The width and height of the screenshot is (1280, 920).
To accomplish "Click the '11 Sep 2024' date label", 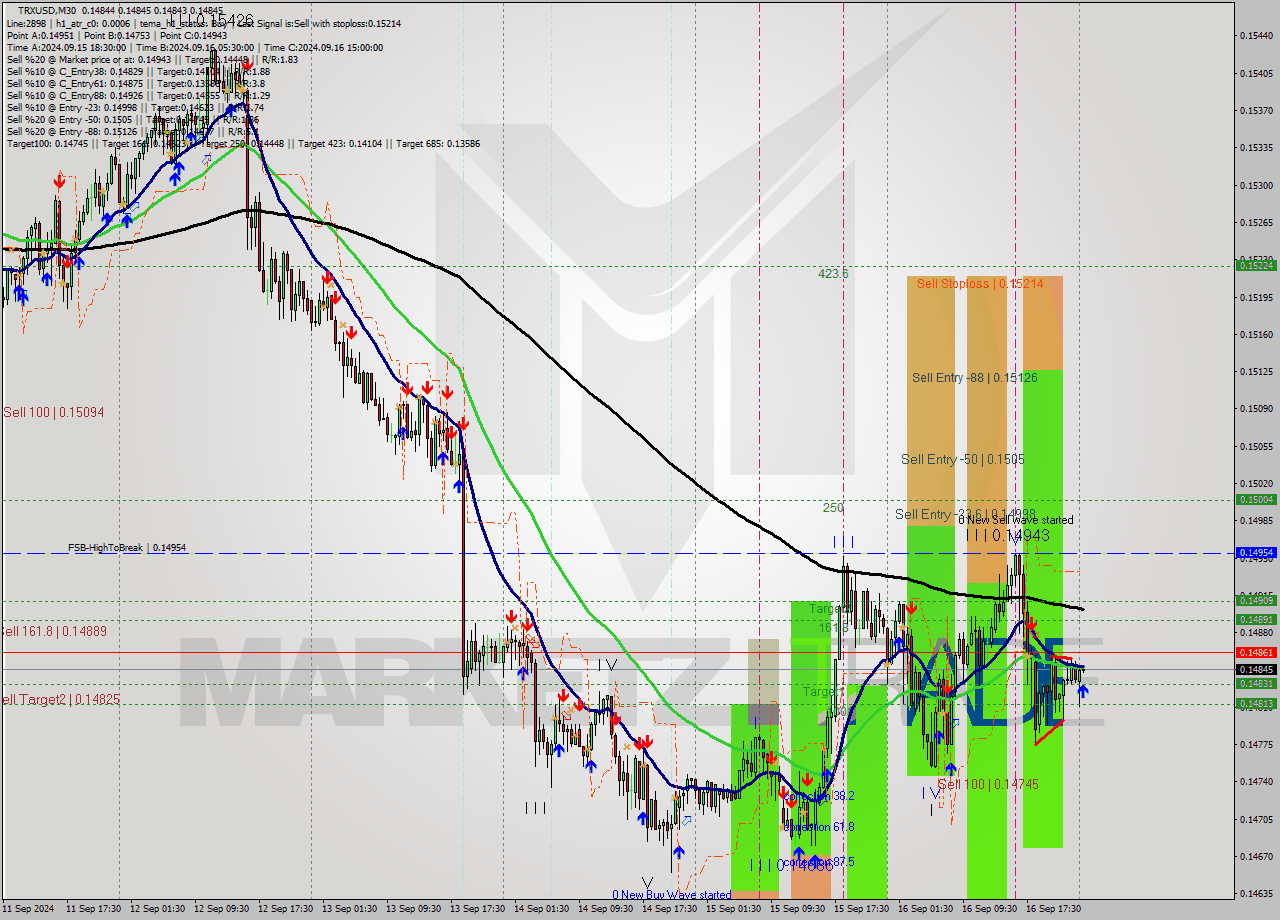I will 28,909.
